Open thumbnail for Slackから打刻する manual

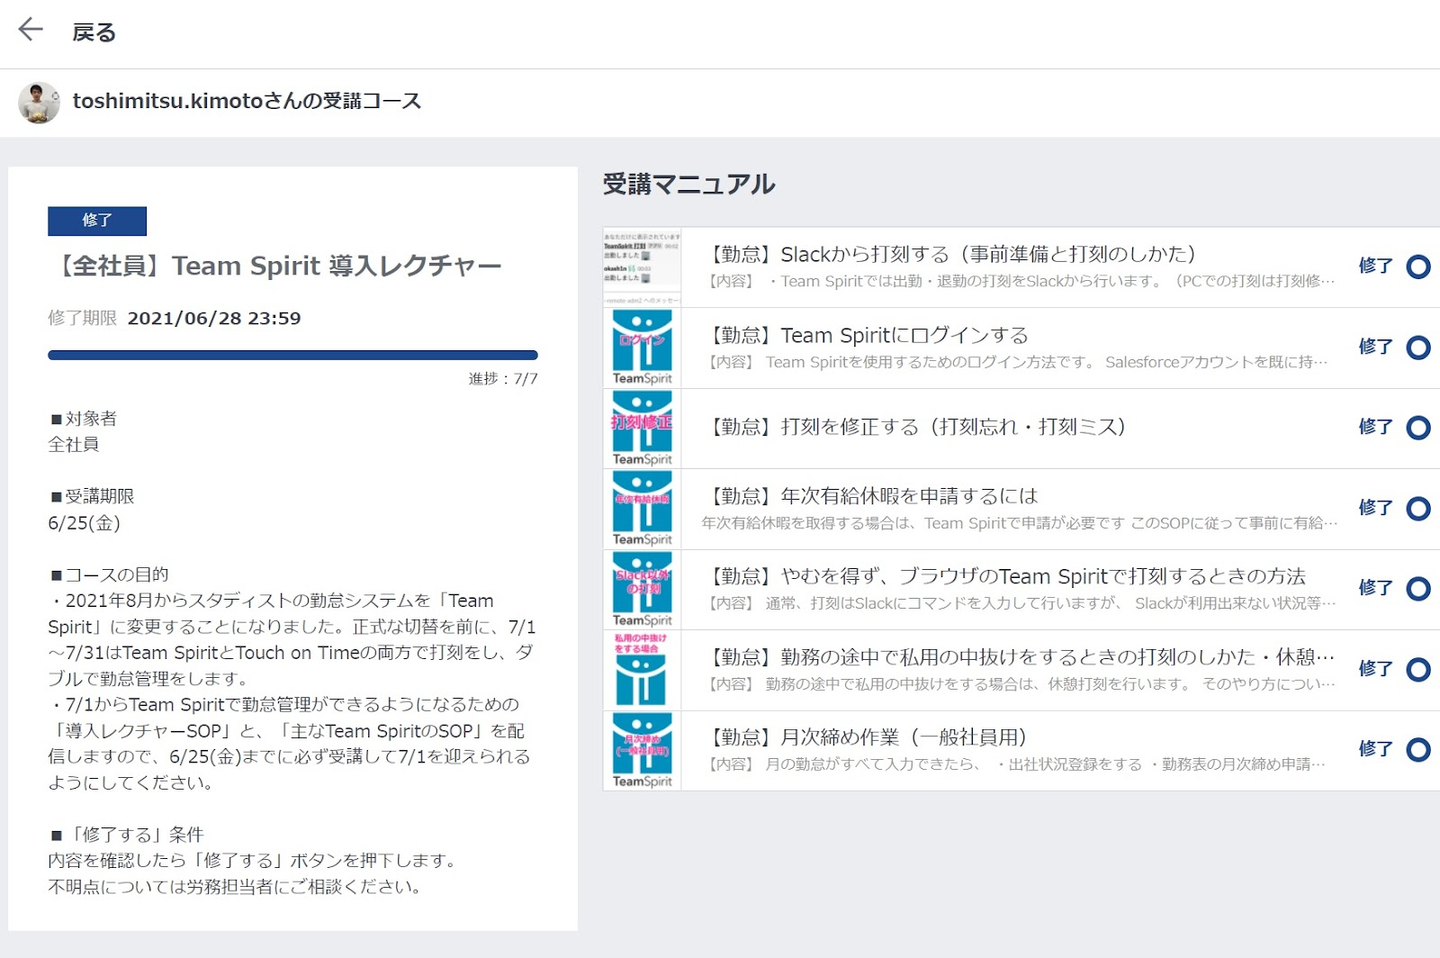tap(642, 267)
